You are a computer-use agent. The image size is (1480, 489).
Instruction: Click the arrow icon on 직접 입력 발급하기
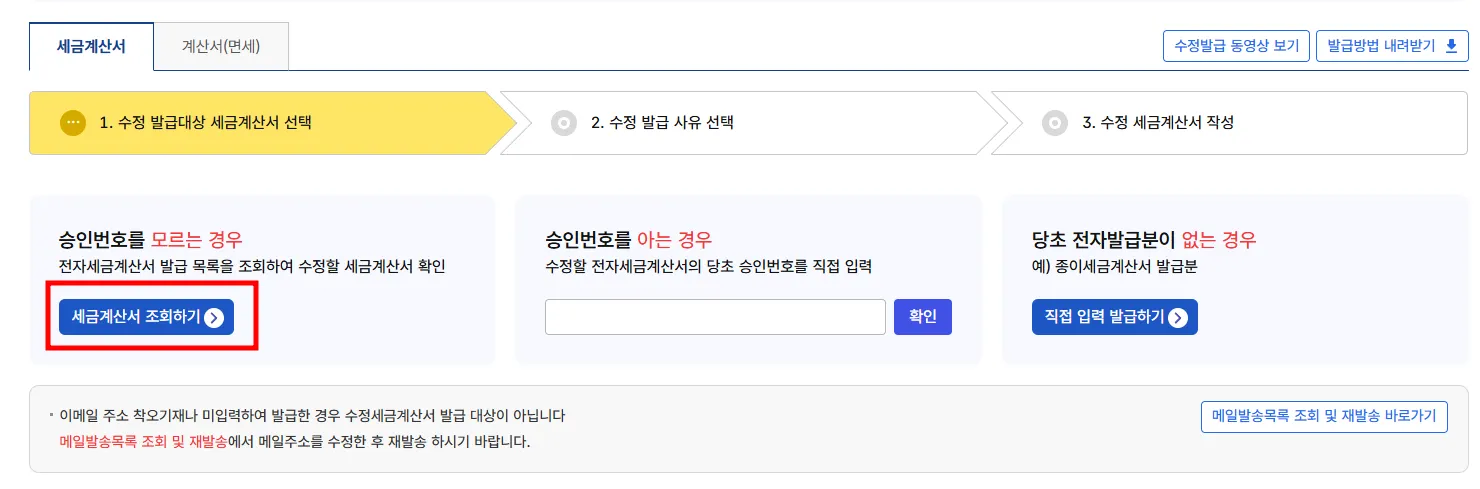[x=1178, y=318]
